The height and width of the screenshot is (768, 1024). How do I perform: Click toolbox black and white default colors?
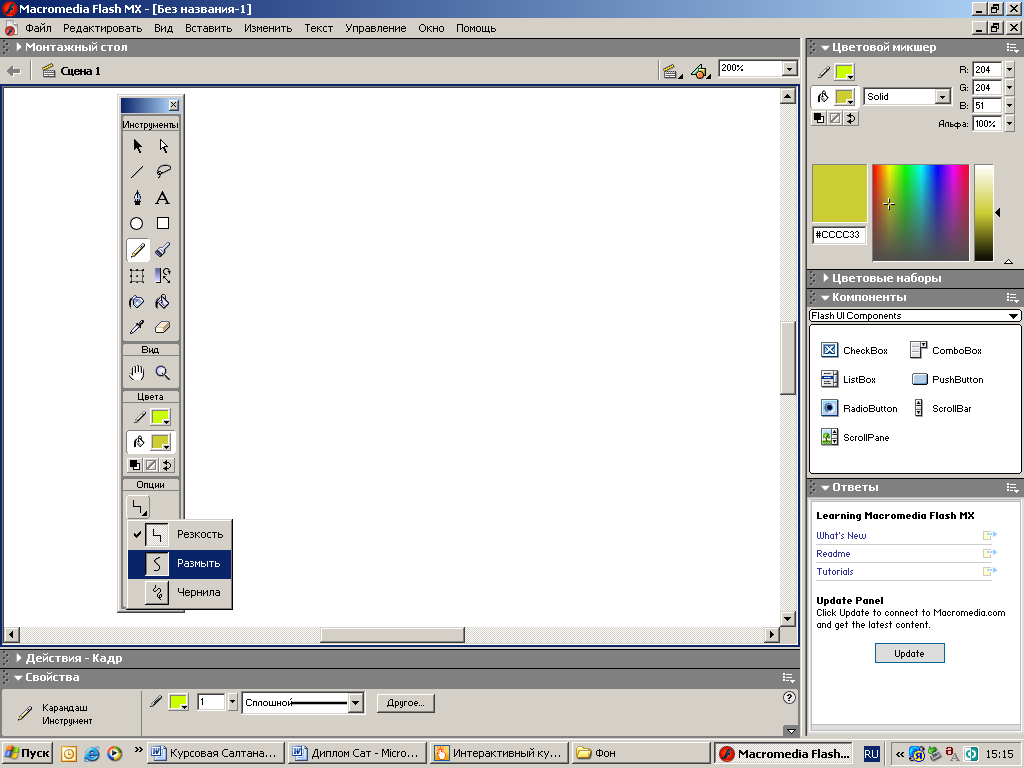coord(135,465)
